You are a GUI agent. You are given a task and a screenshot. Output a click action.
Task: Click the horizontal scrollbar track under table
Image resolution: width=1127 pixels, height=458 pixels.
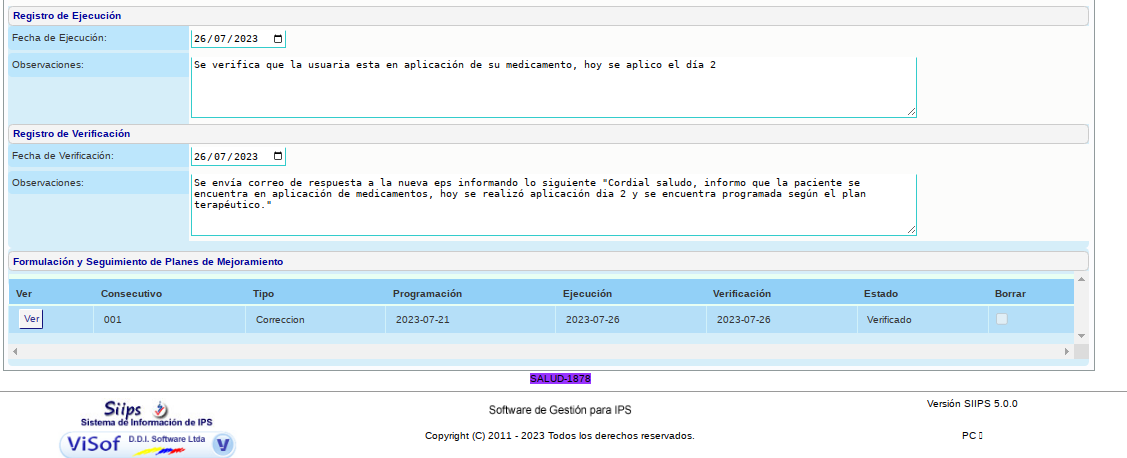pyautogui.click(x=540, y=352)
